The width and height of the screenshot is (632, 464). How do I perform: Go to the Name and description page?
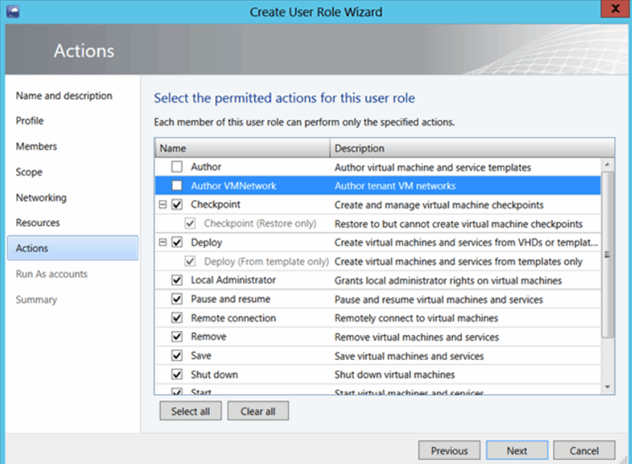pos(64,96)
